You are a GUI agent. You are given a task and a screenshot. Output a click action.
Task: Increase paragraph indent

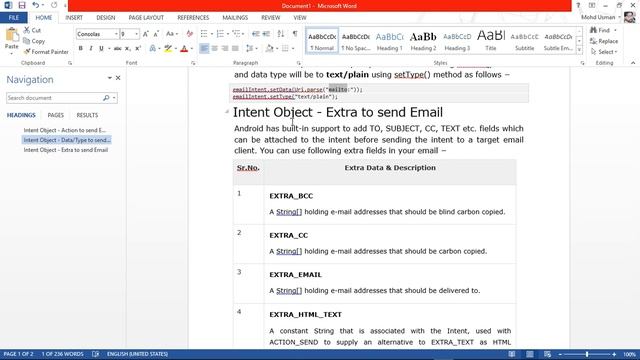coord(266,34)
